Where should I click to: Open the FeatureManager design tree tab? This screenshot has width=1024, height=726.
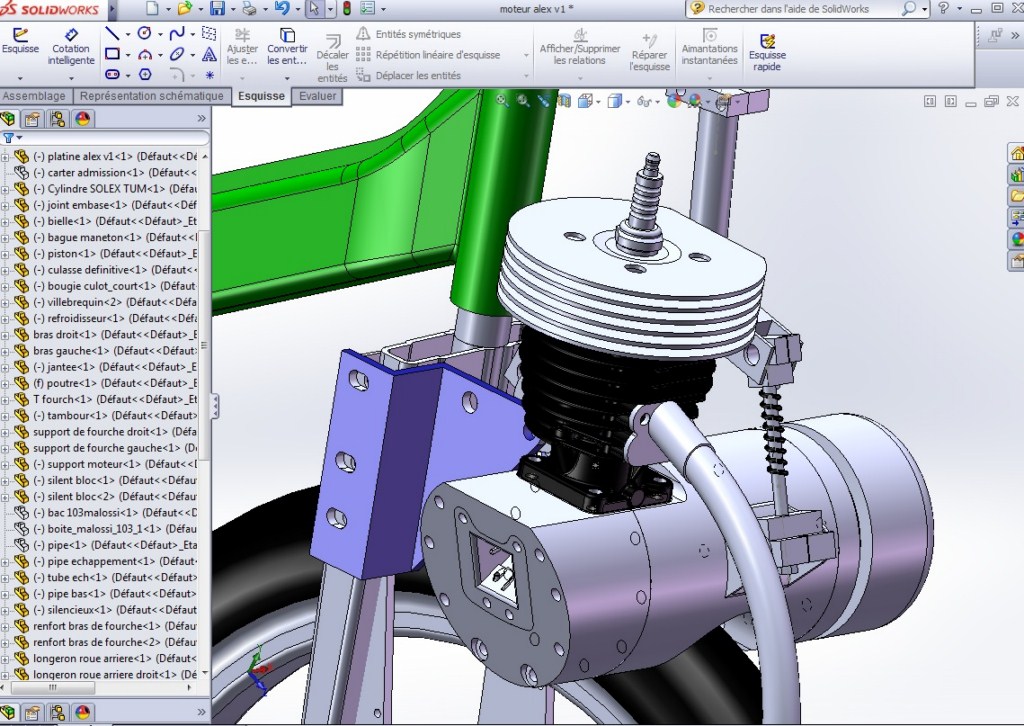click(x=8, y=119)
